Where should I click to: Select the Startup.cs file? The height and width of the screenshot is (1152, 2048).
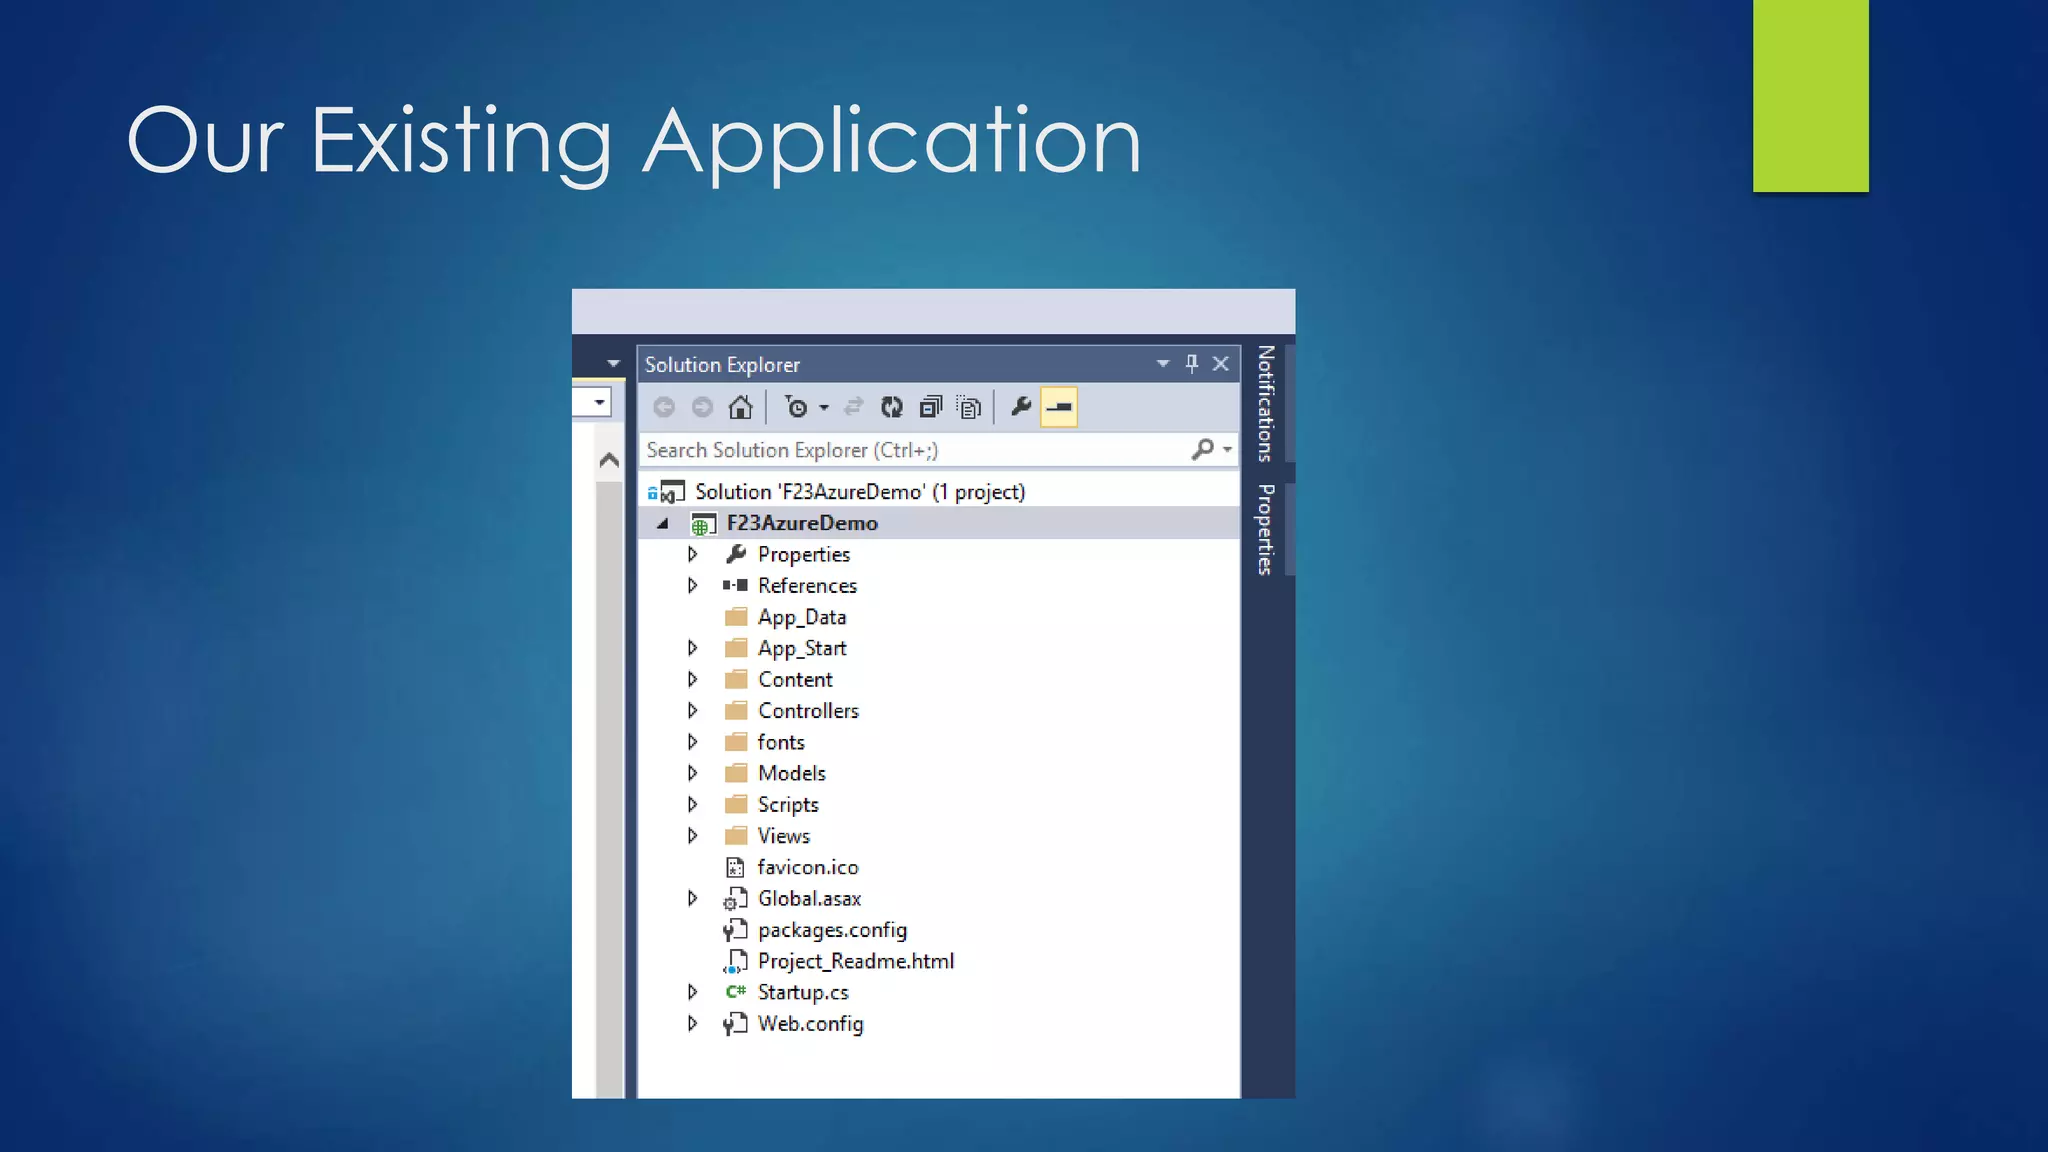click(802, 993)
